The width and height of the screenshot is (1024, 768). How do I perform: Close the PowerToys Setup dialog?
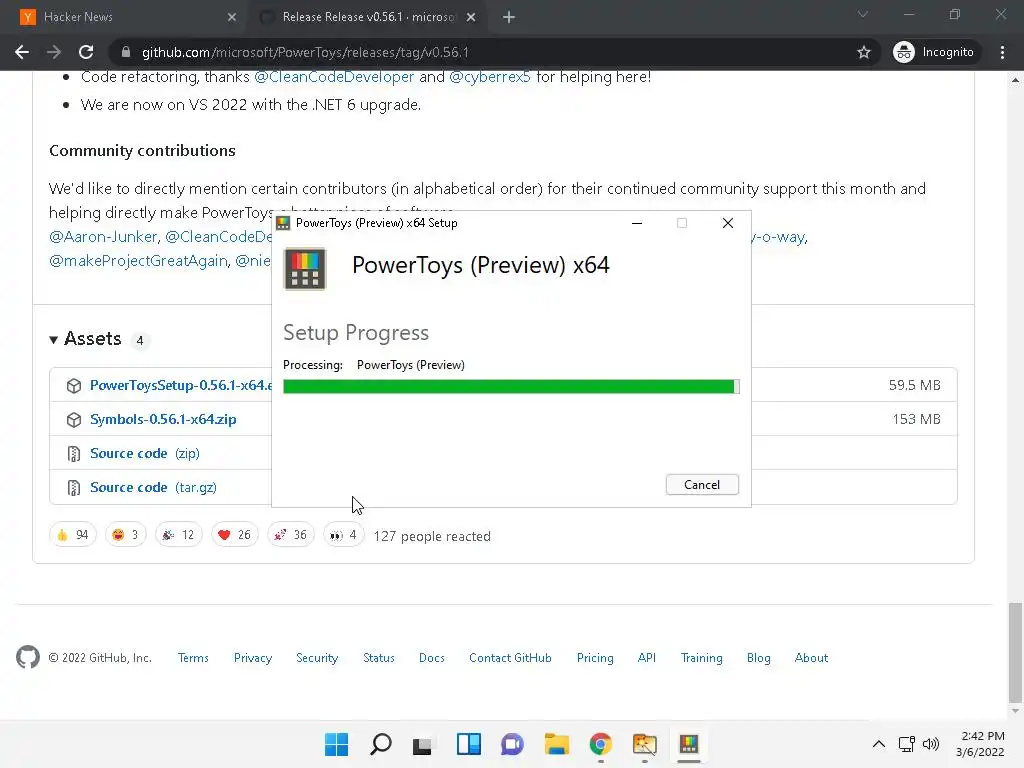(x=728, y=223)
